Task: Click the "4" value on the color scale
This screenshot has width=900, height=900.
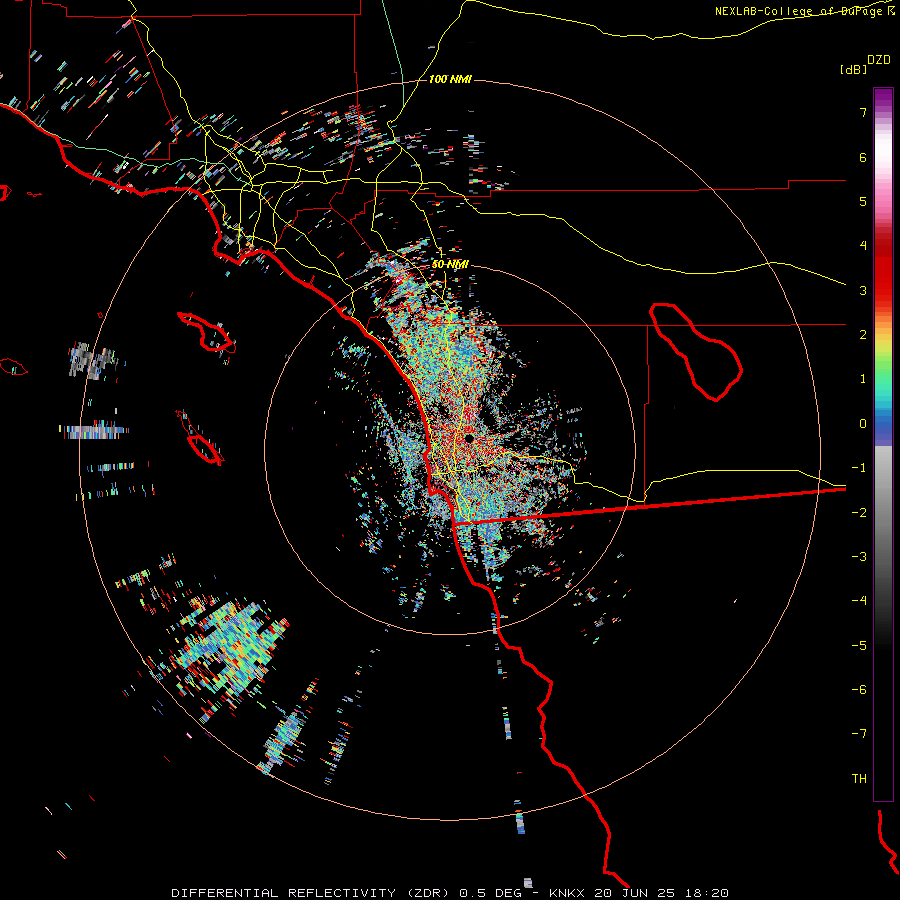Action: 863,246
